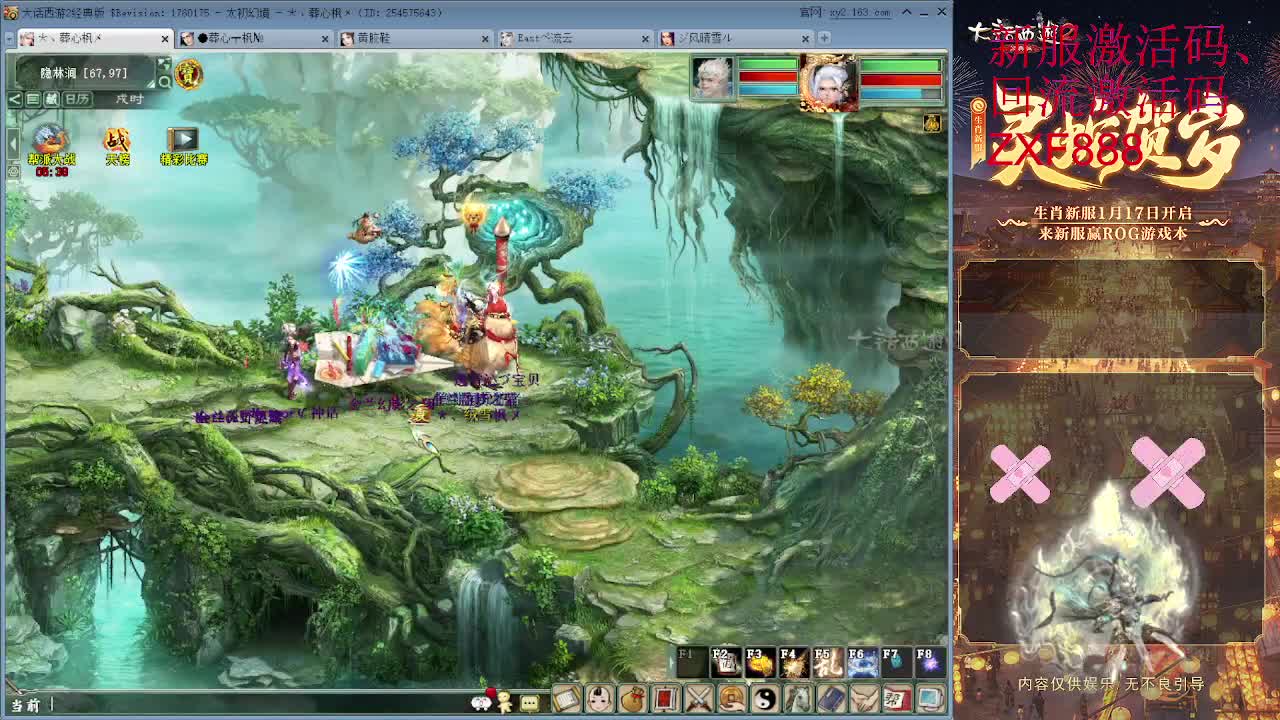Close the 葬心一枫 tab

point(325,38)
